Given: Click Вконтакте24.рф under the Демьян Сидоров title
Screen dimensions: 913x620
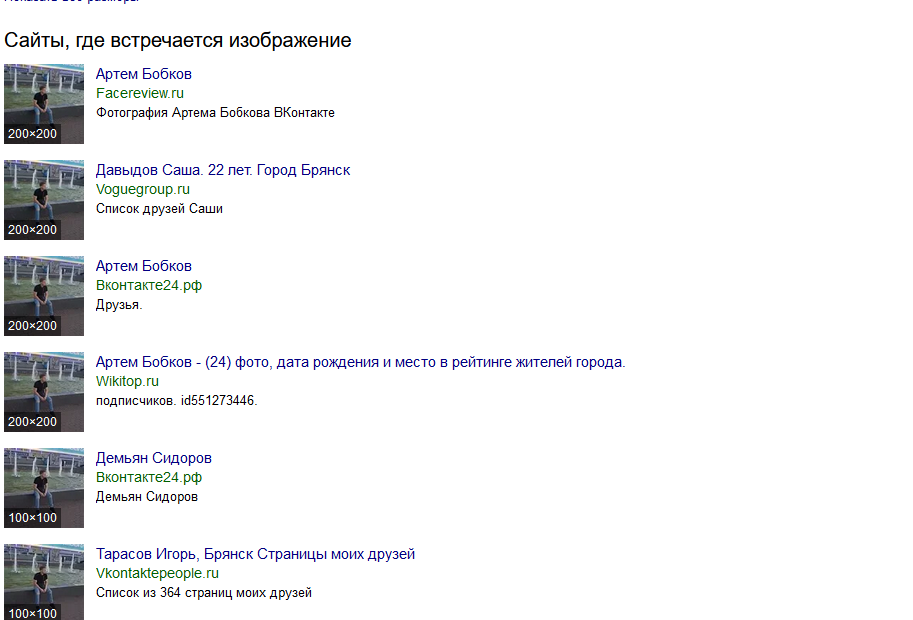Looking at the screenshot, I should pyautogui.click(x=149, y=477).
